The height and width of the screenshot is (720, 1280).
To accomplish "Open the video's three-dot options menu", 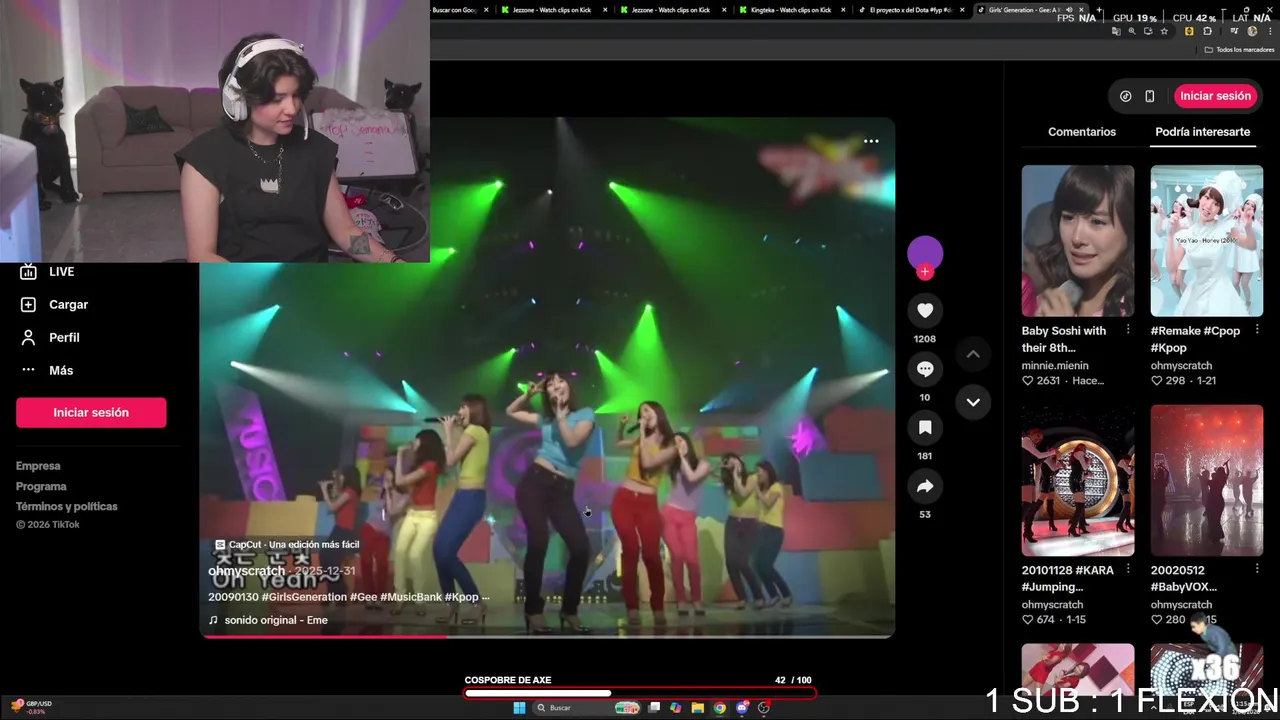I will point(871,141).
